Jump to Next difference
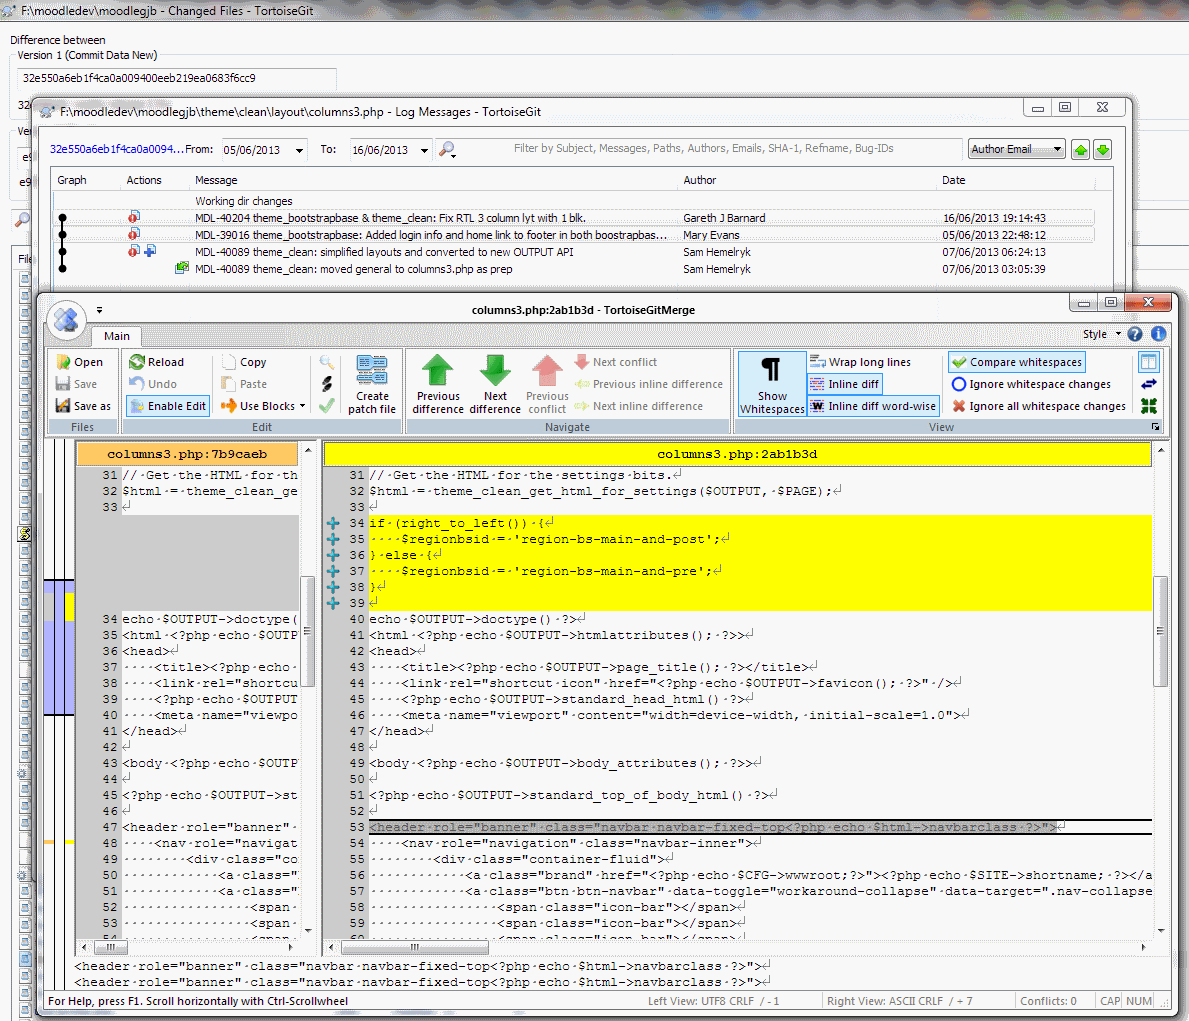 pos(495,385)
